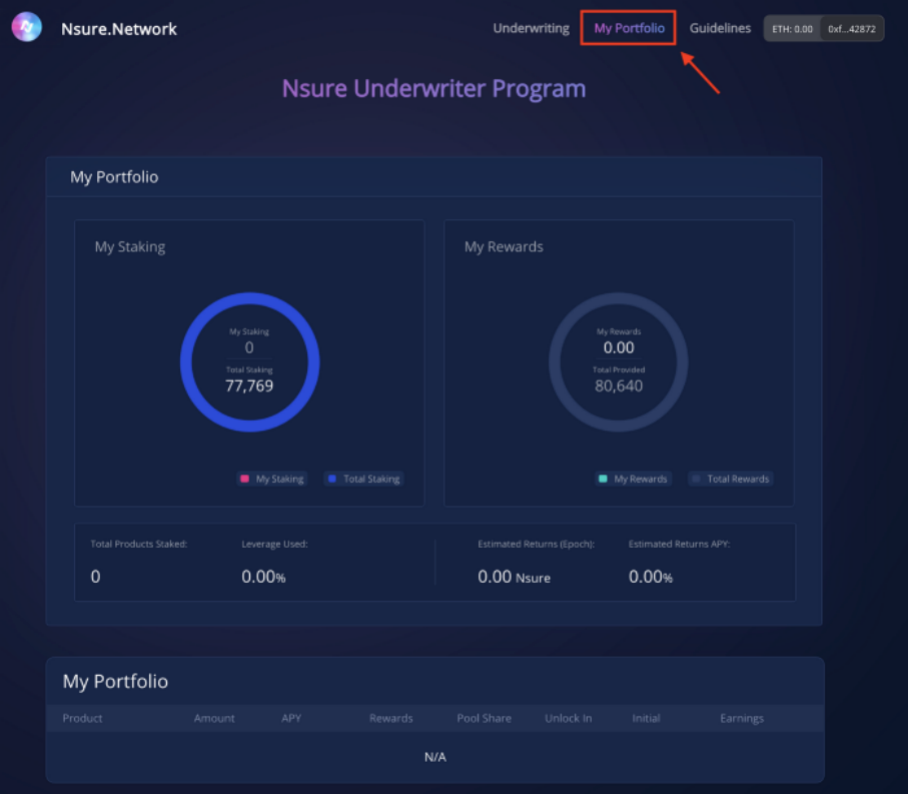Toggle the teal My Rewards legend item
The height and width of the screenshot is (794, 908).
point(634,479)
